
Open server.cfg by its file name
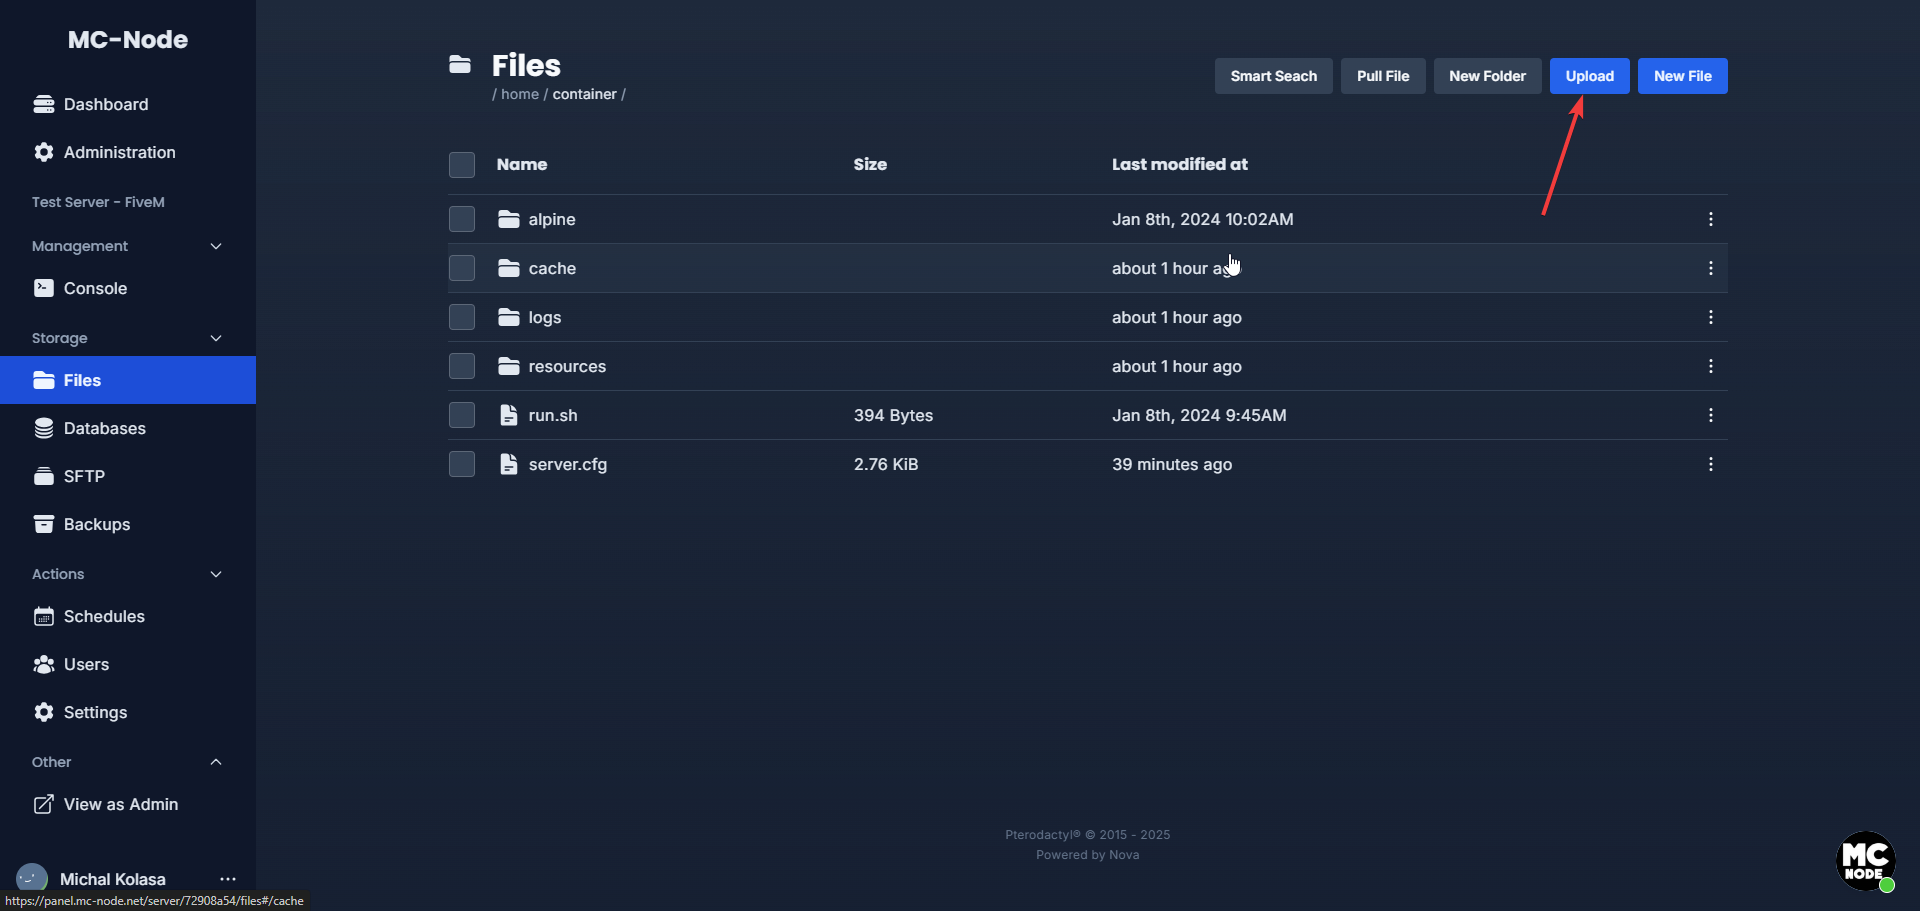(568, 464)
